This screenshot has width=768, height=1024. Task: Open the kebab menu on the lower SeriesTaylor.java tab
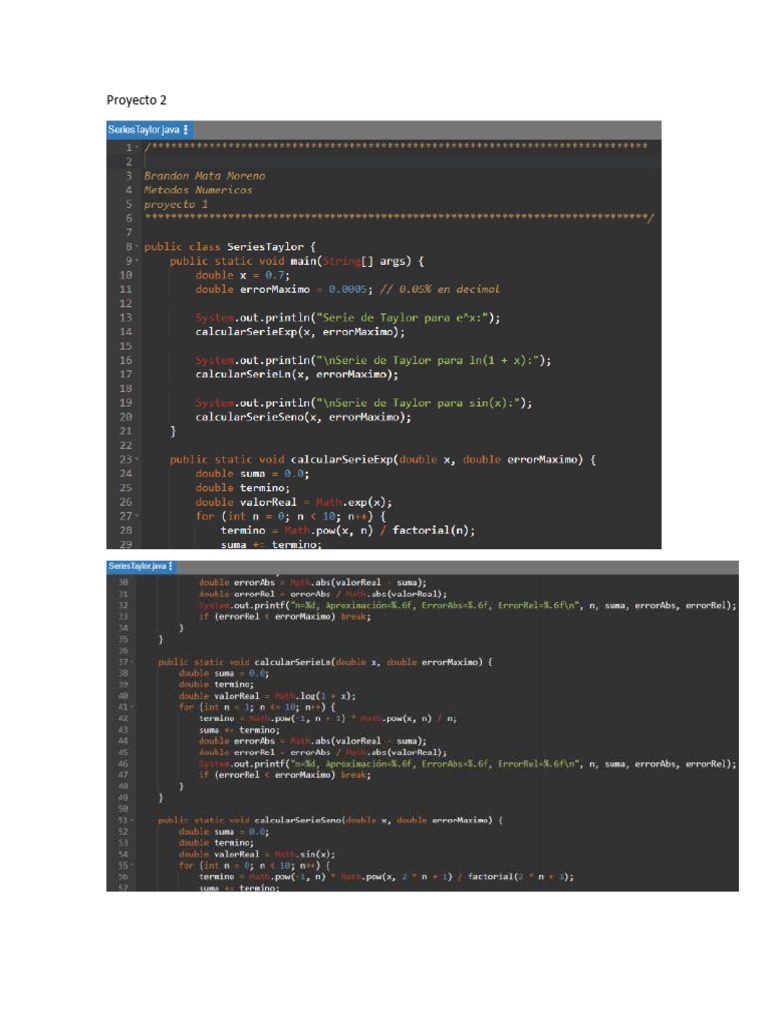click(171, 566)
